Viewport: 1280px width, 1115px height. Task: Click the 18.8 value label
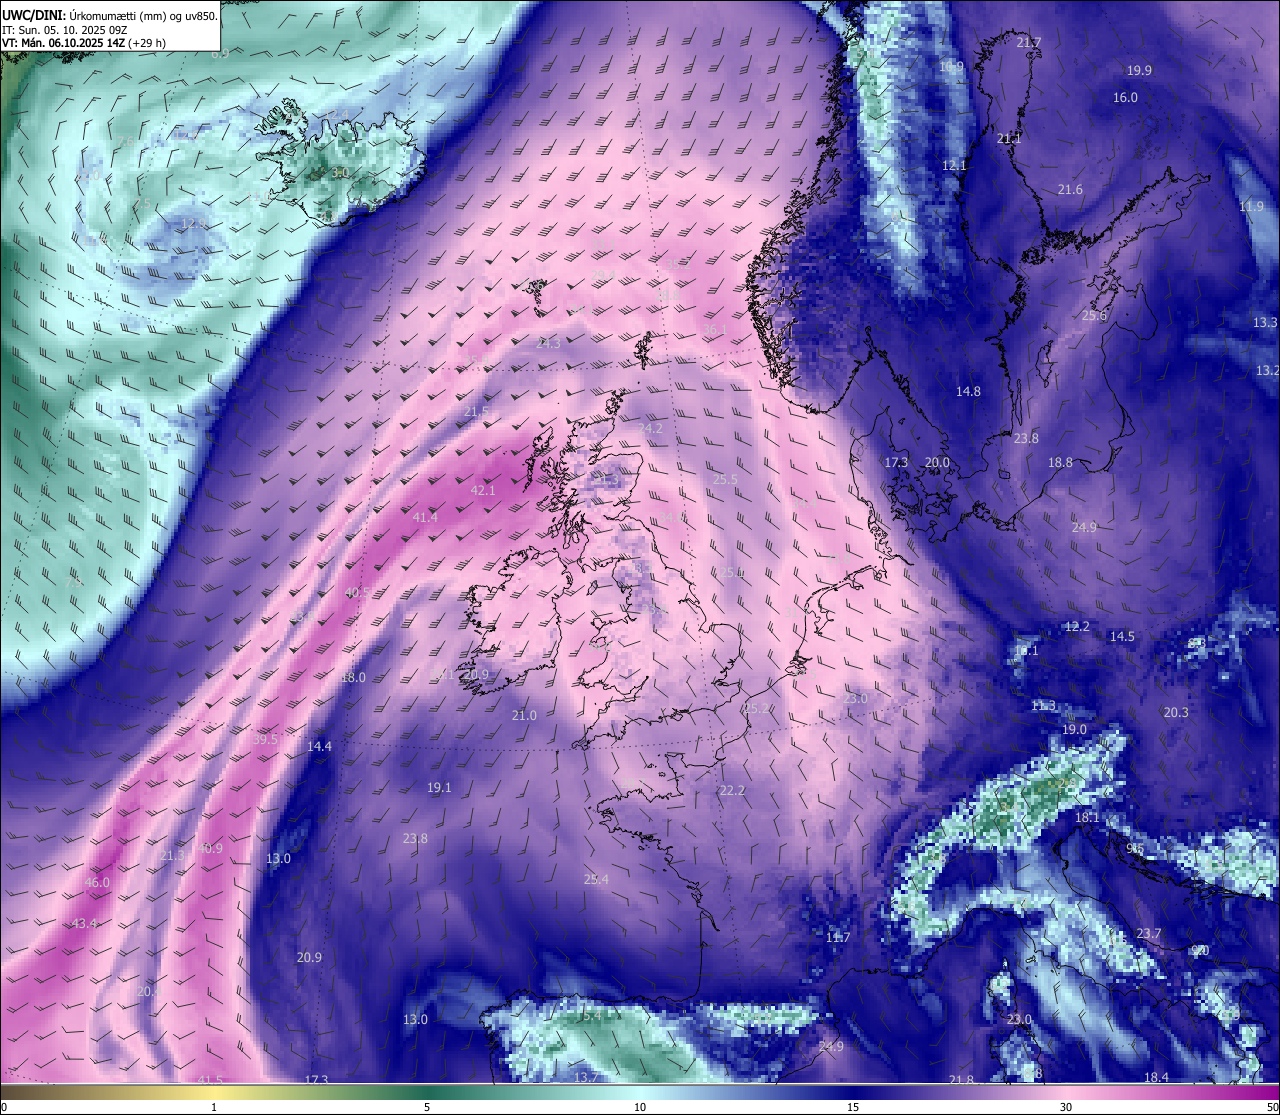tap(1060, 462)
